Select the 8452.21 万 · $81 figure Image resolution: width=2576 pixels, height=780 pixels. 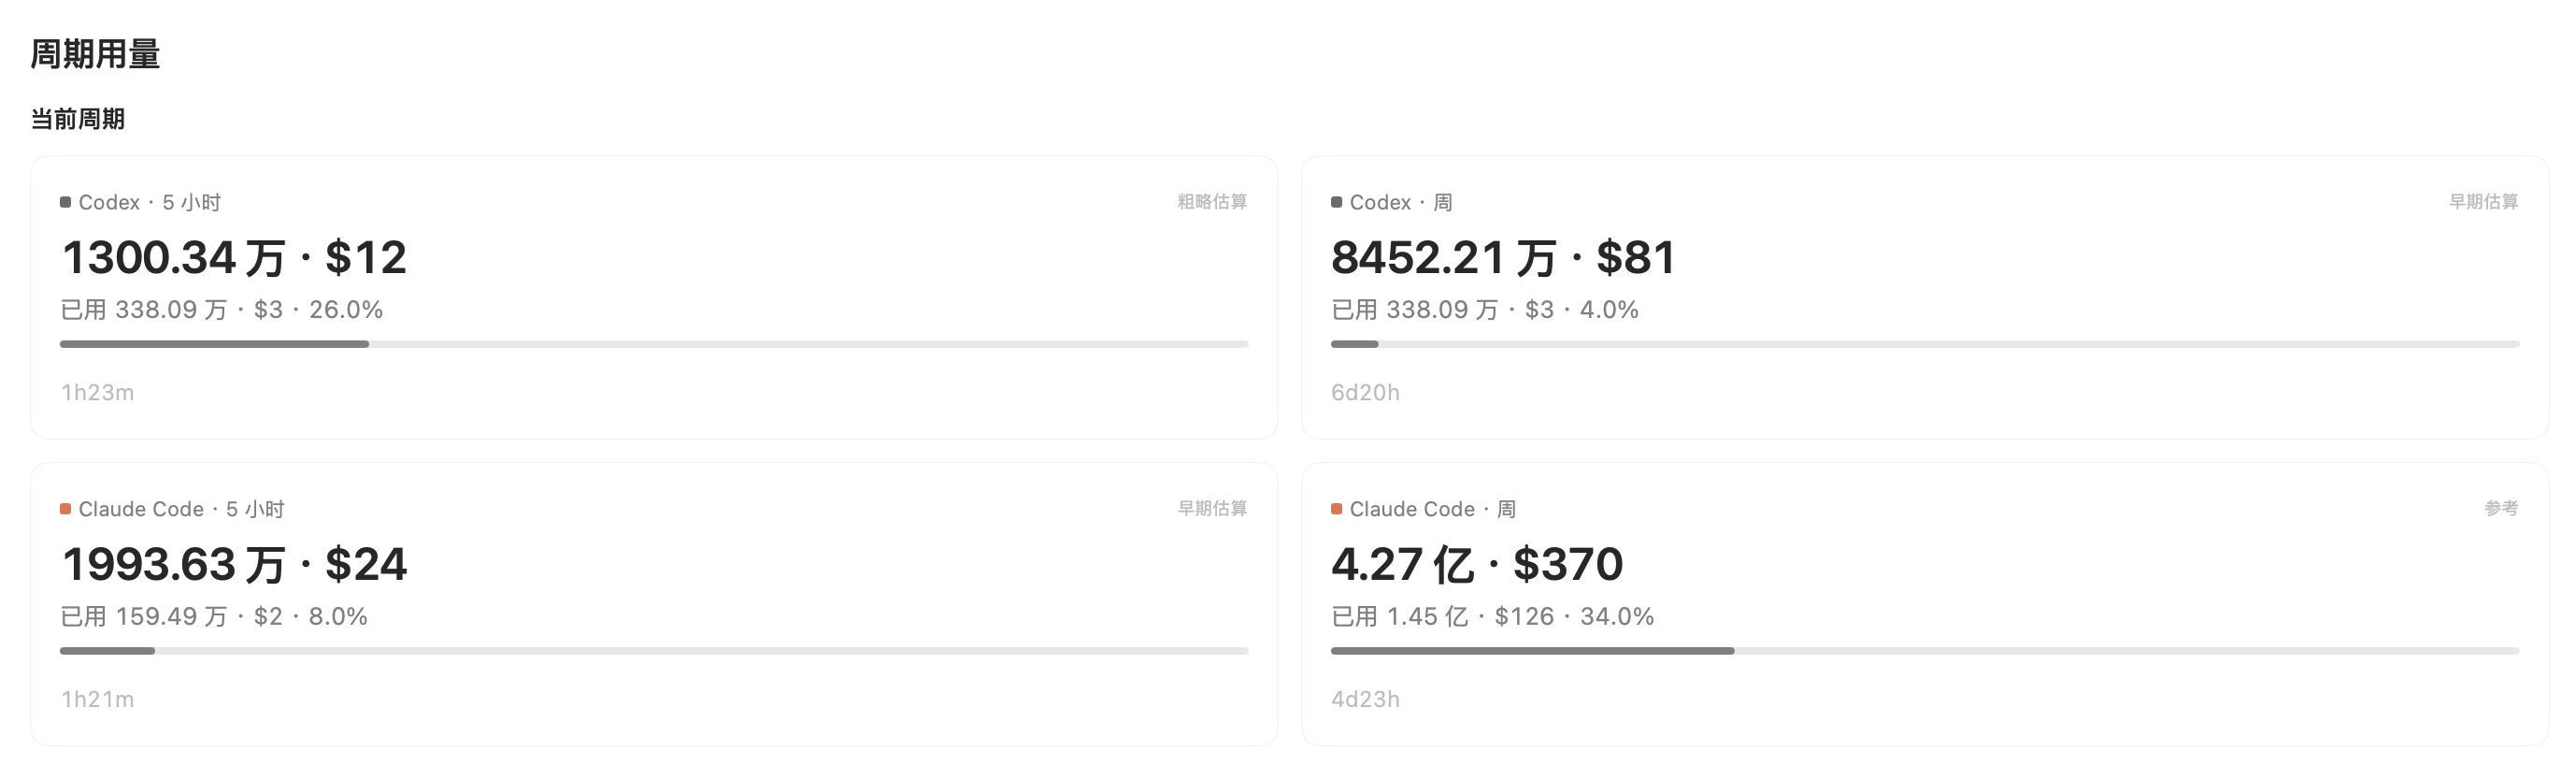1503,258
